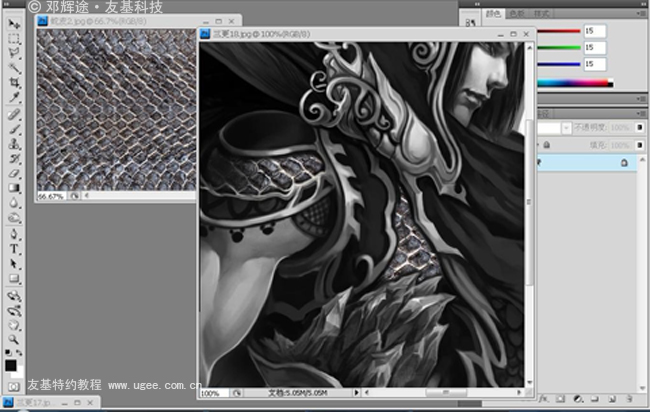
Task: Select the Pen tool
Action: (x=14, y=234)
